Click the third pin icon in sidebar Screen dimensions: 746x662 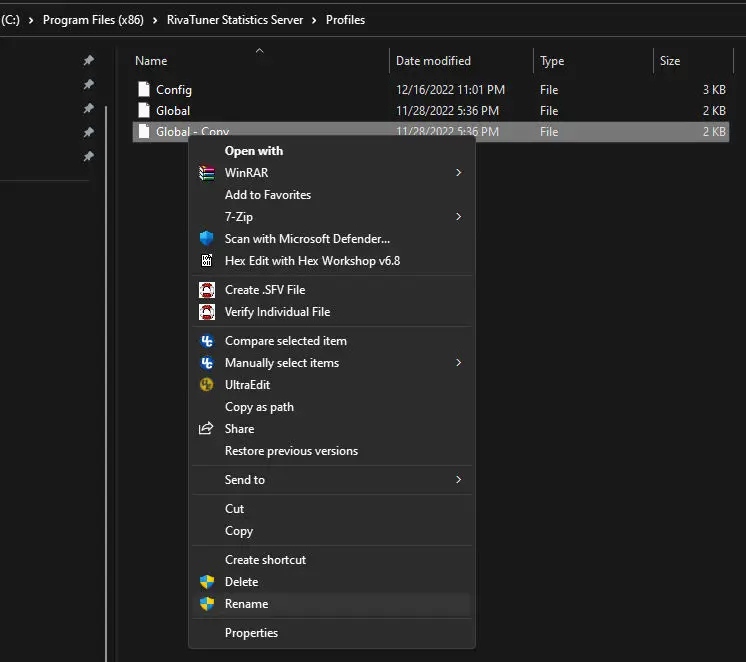click(x=88, y=108)
